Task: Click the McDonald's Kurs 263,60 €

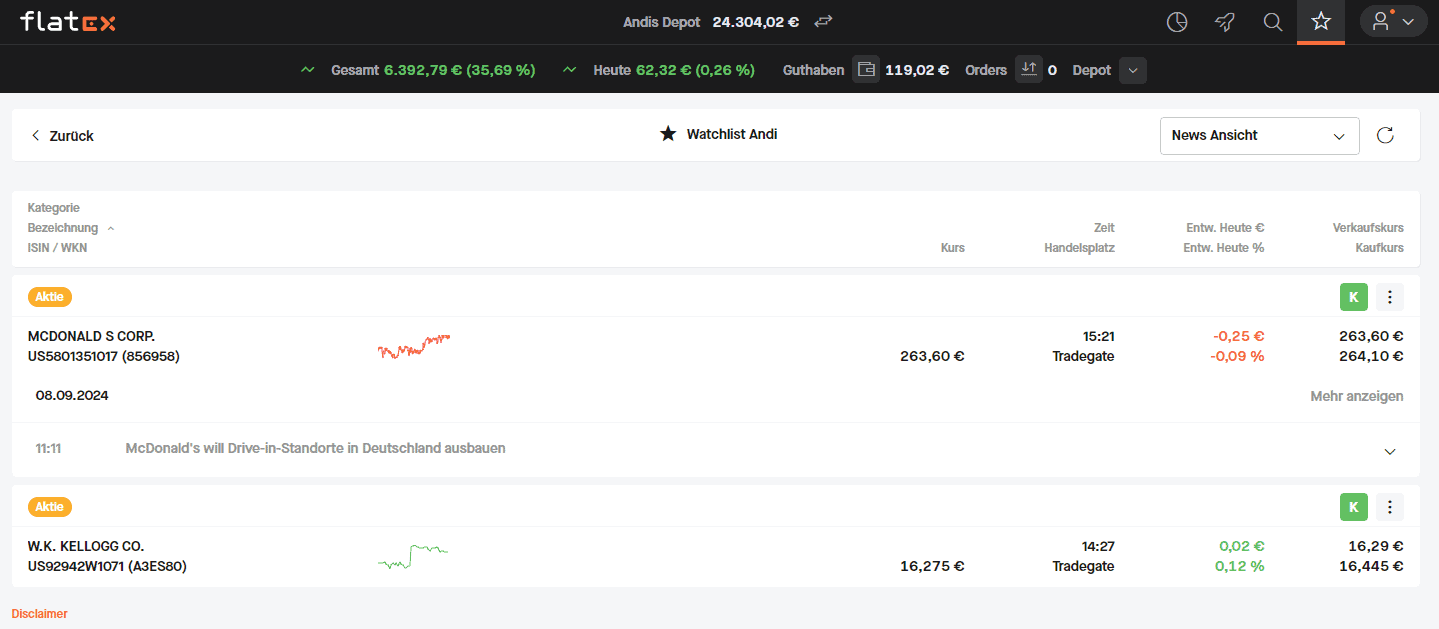Action: click(x=932, y=356)
